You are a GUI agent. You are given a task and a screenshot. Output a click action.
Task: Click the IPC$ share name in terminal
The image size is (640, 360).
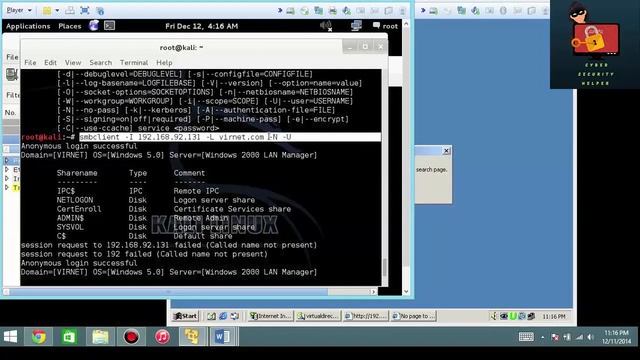pyautogui.click(x=66, y=191)
